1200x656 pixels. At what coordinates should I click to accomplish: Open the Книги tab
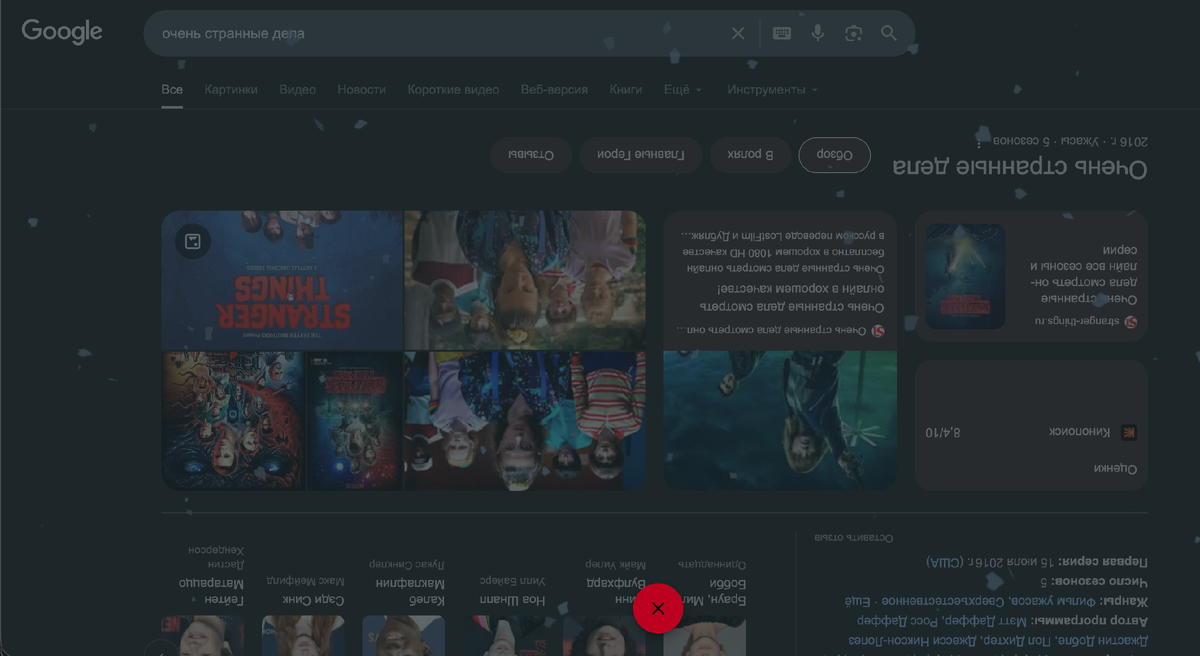pos(626,89)
